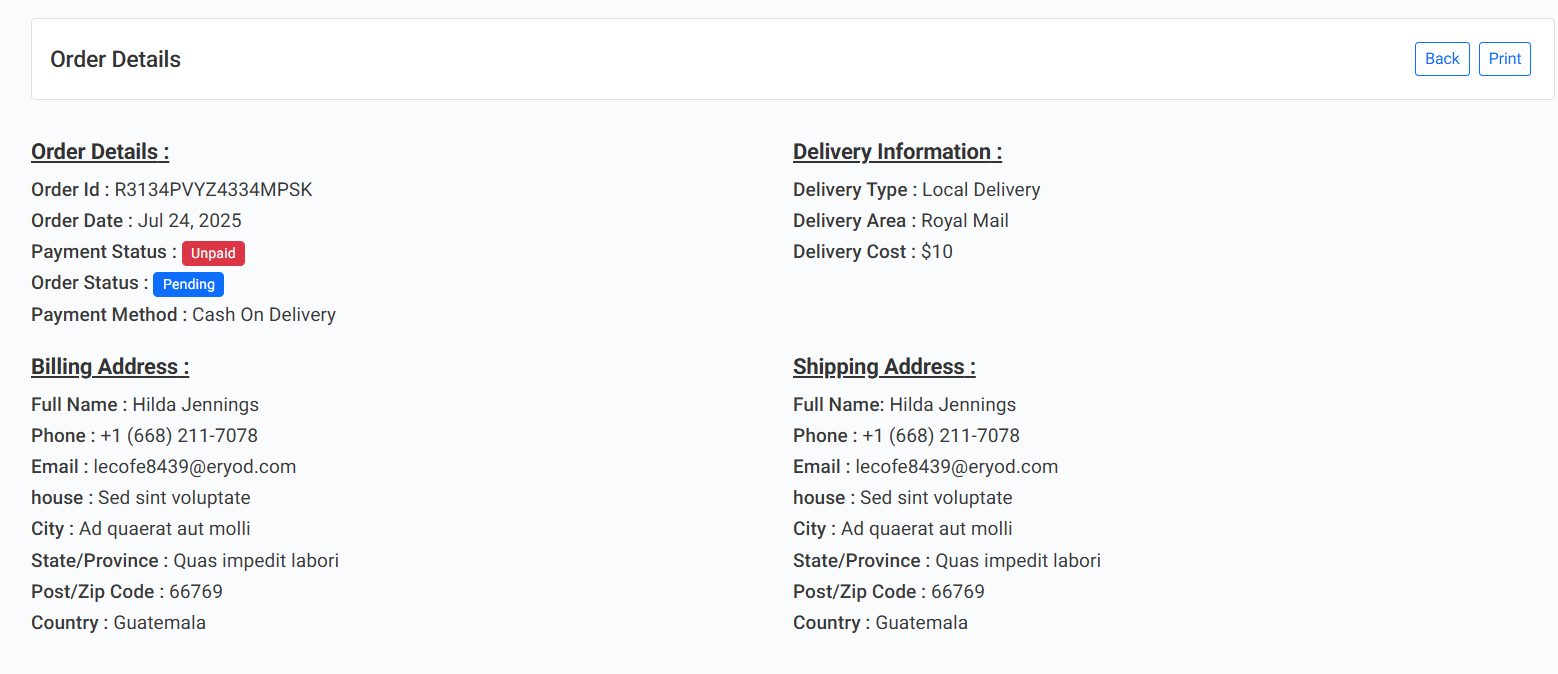This screenshot has width=1558, height=674.
Task: Select the Billing Address heading
Action: pyautogui.click(x=110, y=367)
